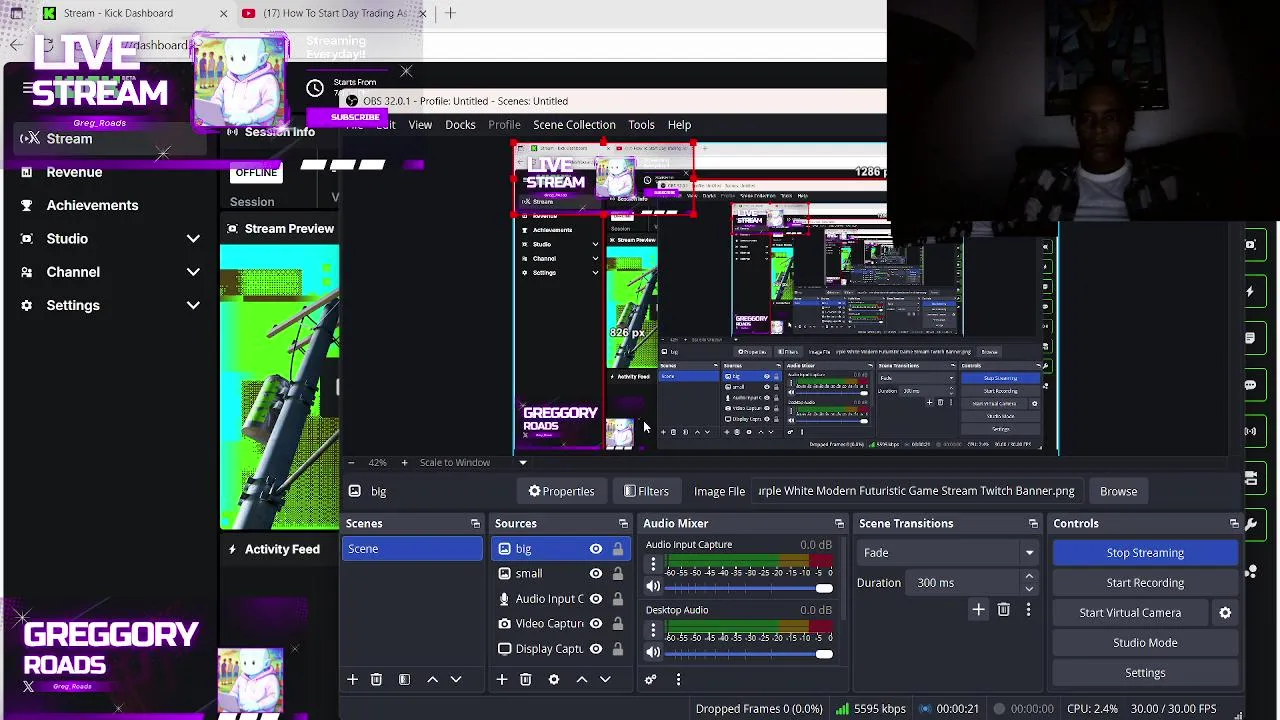Open a new browser tab
Viewport: 1280px width, 720px height.
[450, 13]
